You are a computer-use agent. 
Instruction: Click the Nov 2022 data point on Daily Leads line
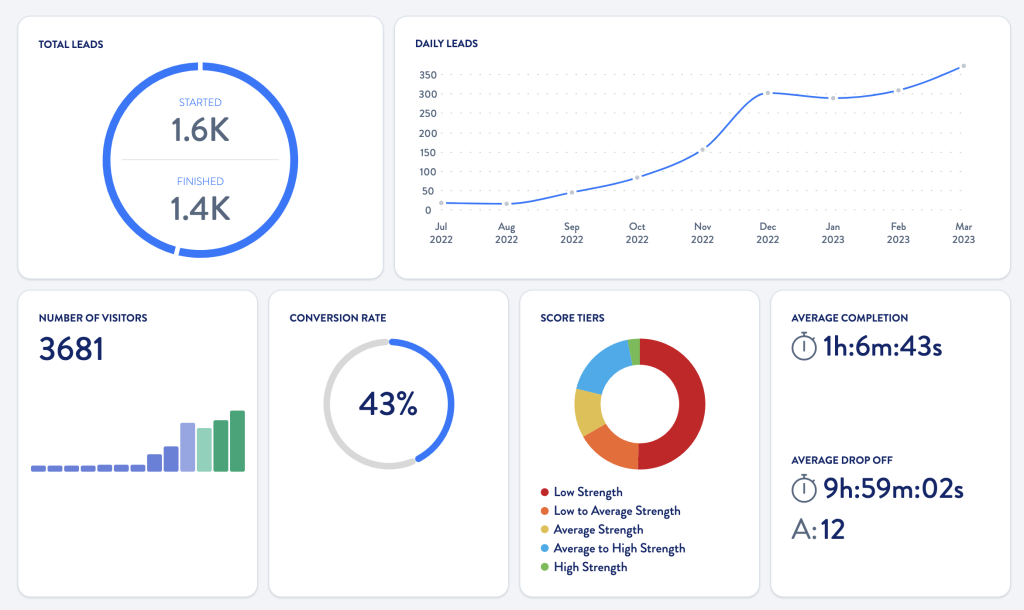tap(703, 150)
